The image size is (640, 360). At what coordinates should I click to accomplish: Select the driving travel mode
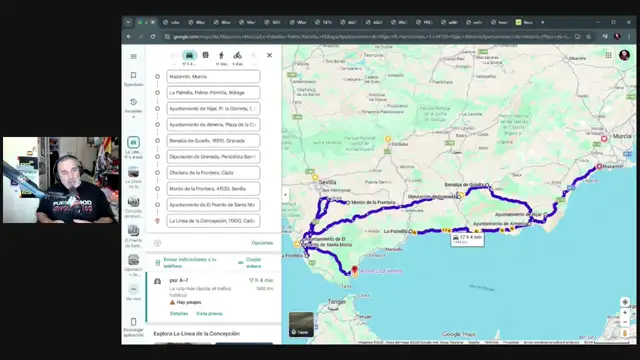[x=189, y=55]
